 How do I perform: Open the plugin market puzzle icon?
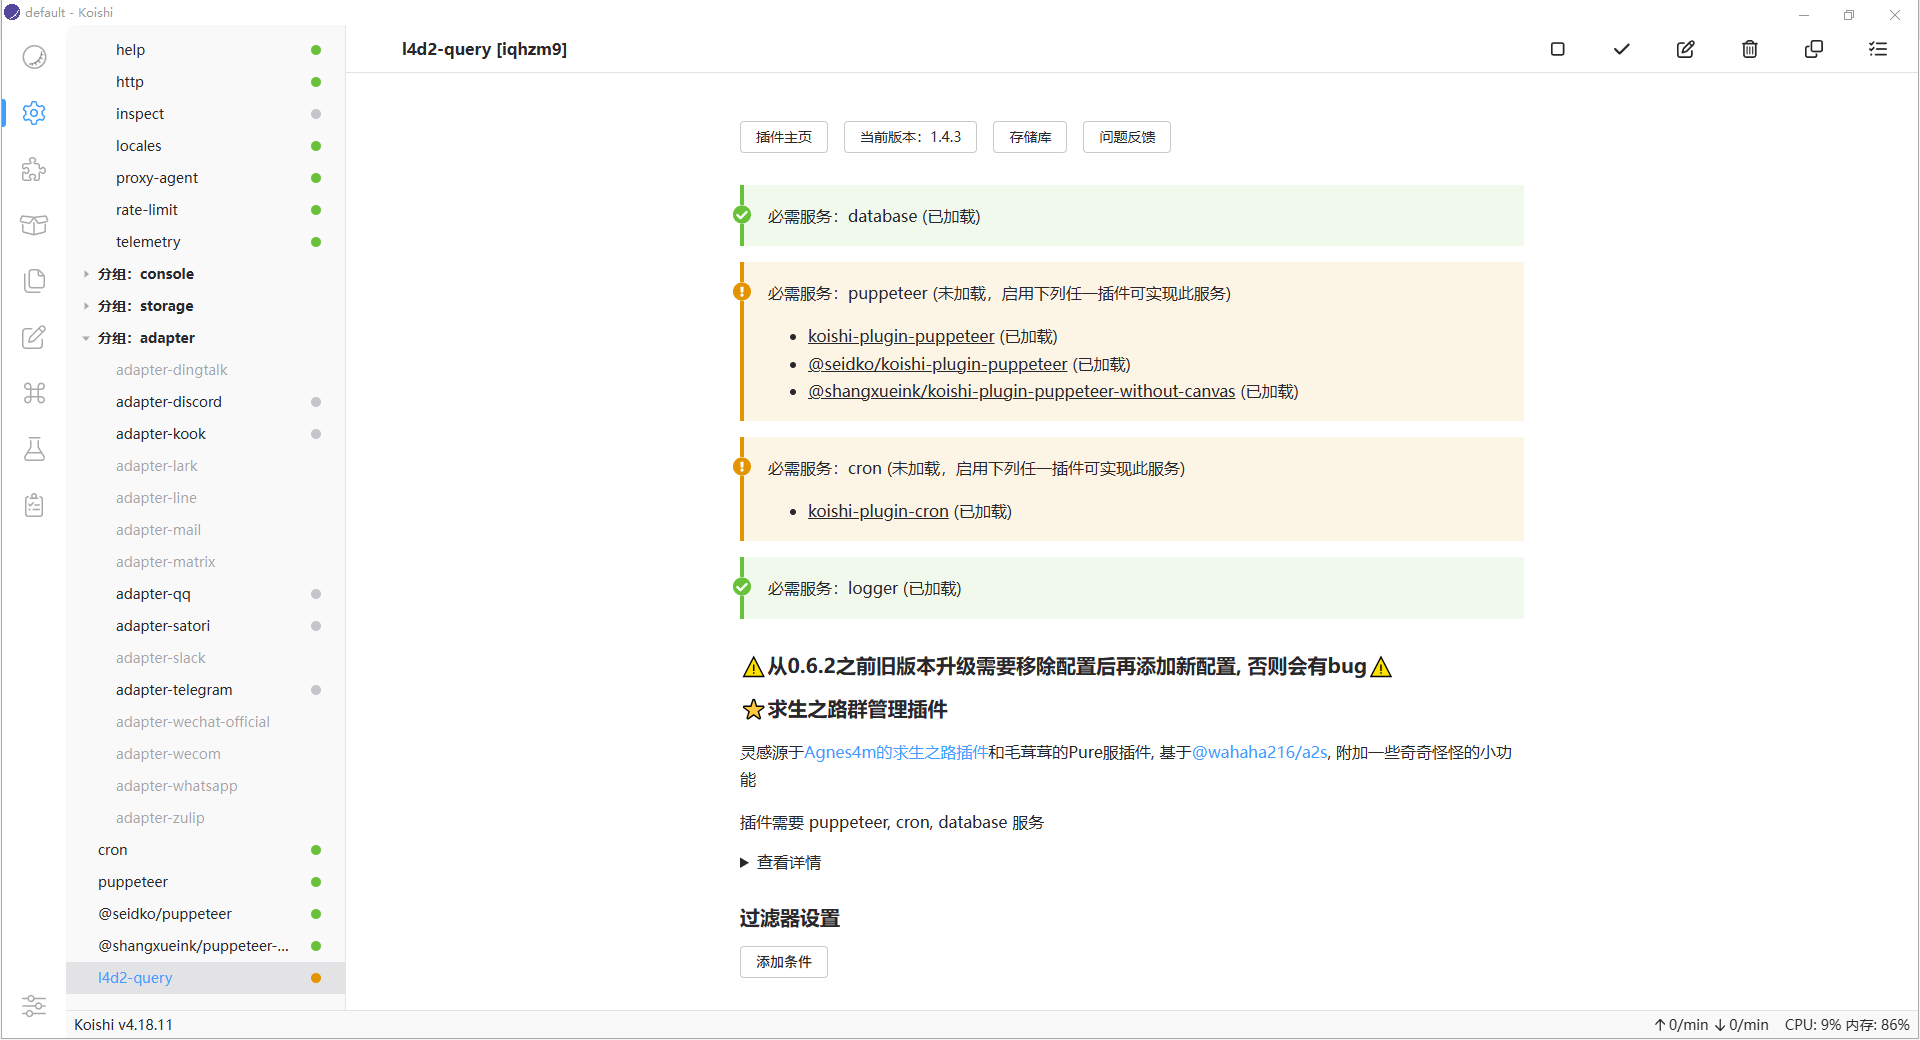[34, 169]
